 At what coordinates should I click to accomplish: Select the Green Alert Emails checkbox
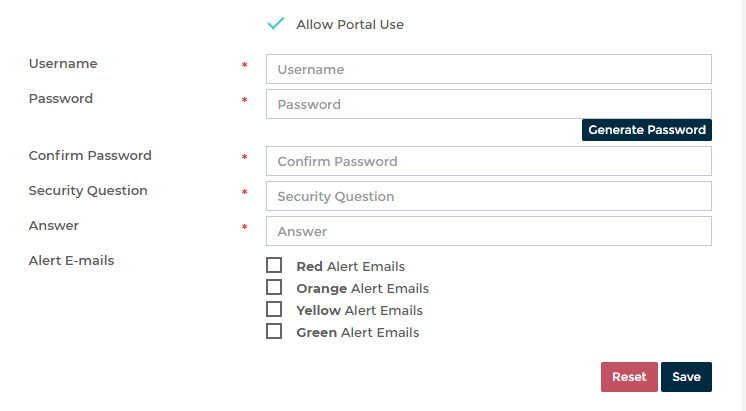click(274, 332)
